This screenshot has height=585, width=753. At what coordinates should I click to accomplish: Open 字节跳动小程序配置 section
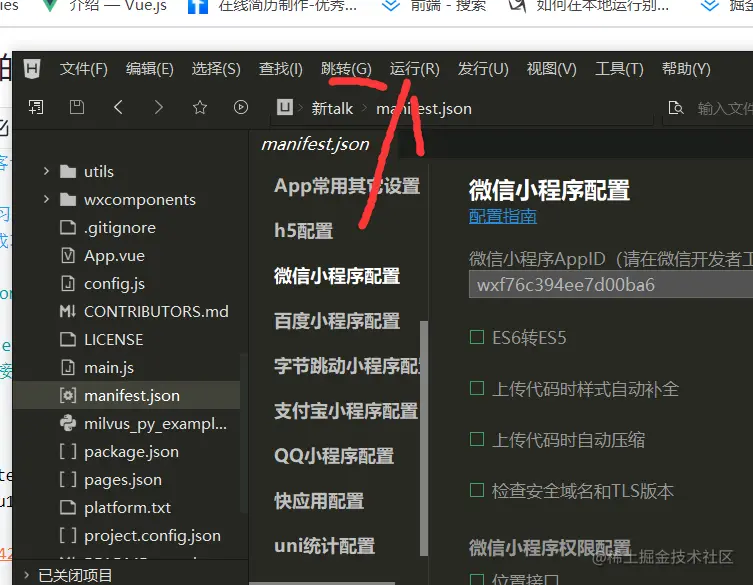(347, 366)
